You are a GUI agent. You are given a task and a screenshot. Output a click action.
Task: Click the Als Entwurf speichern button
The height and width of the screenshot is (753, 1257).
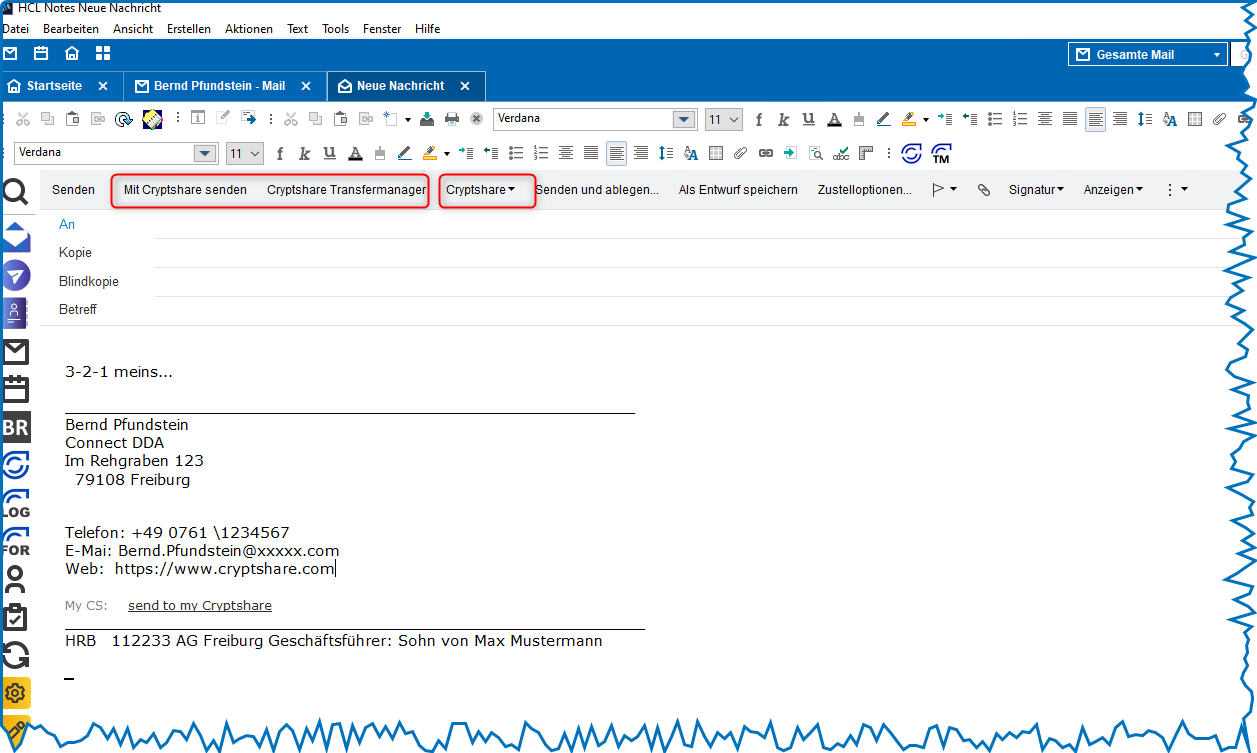(x=737, y=190)
